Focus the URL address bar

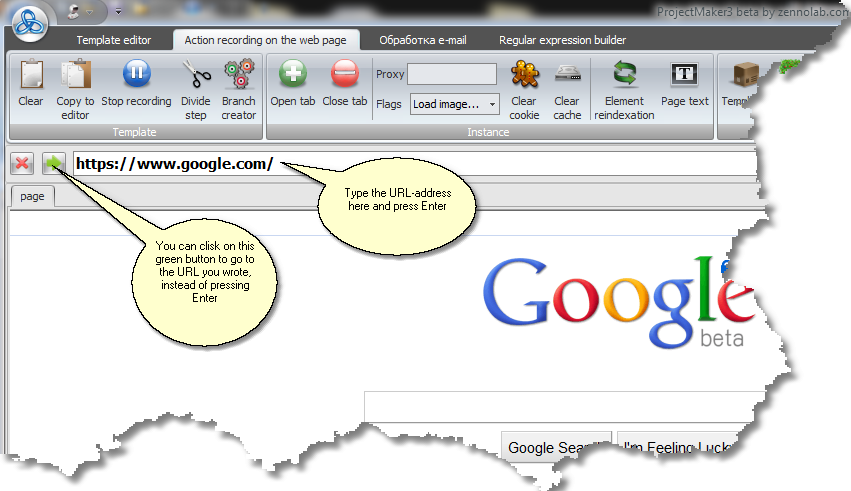[x=450, y=163]
